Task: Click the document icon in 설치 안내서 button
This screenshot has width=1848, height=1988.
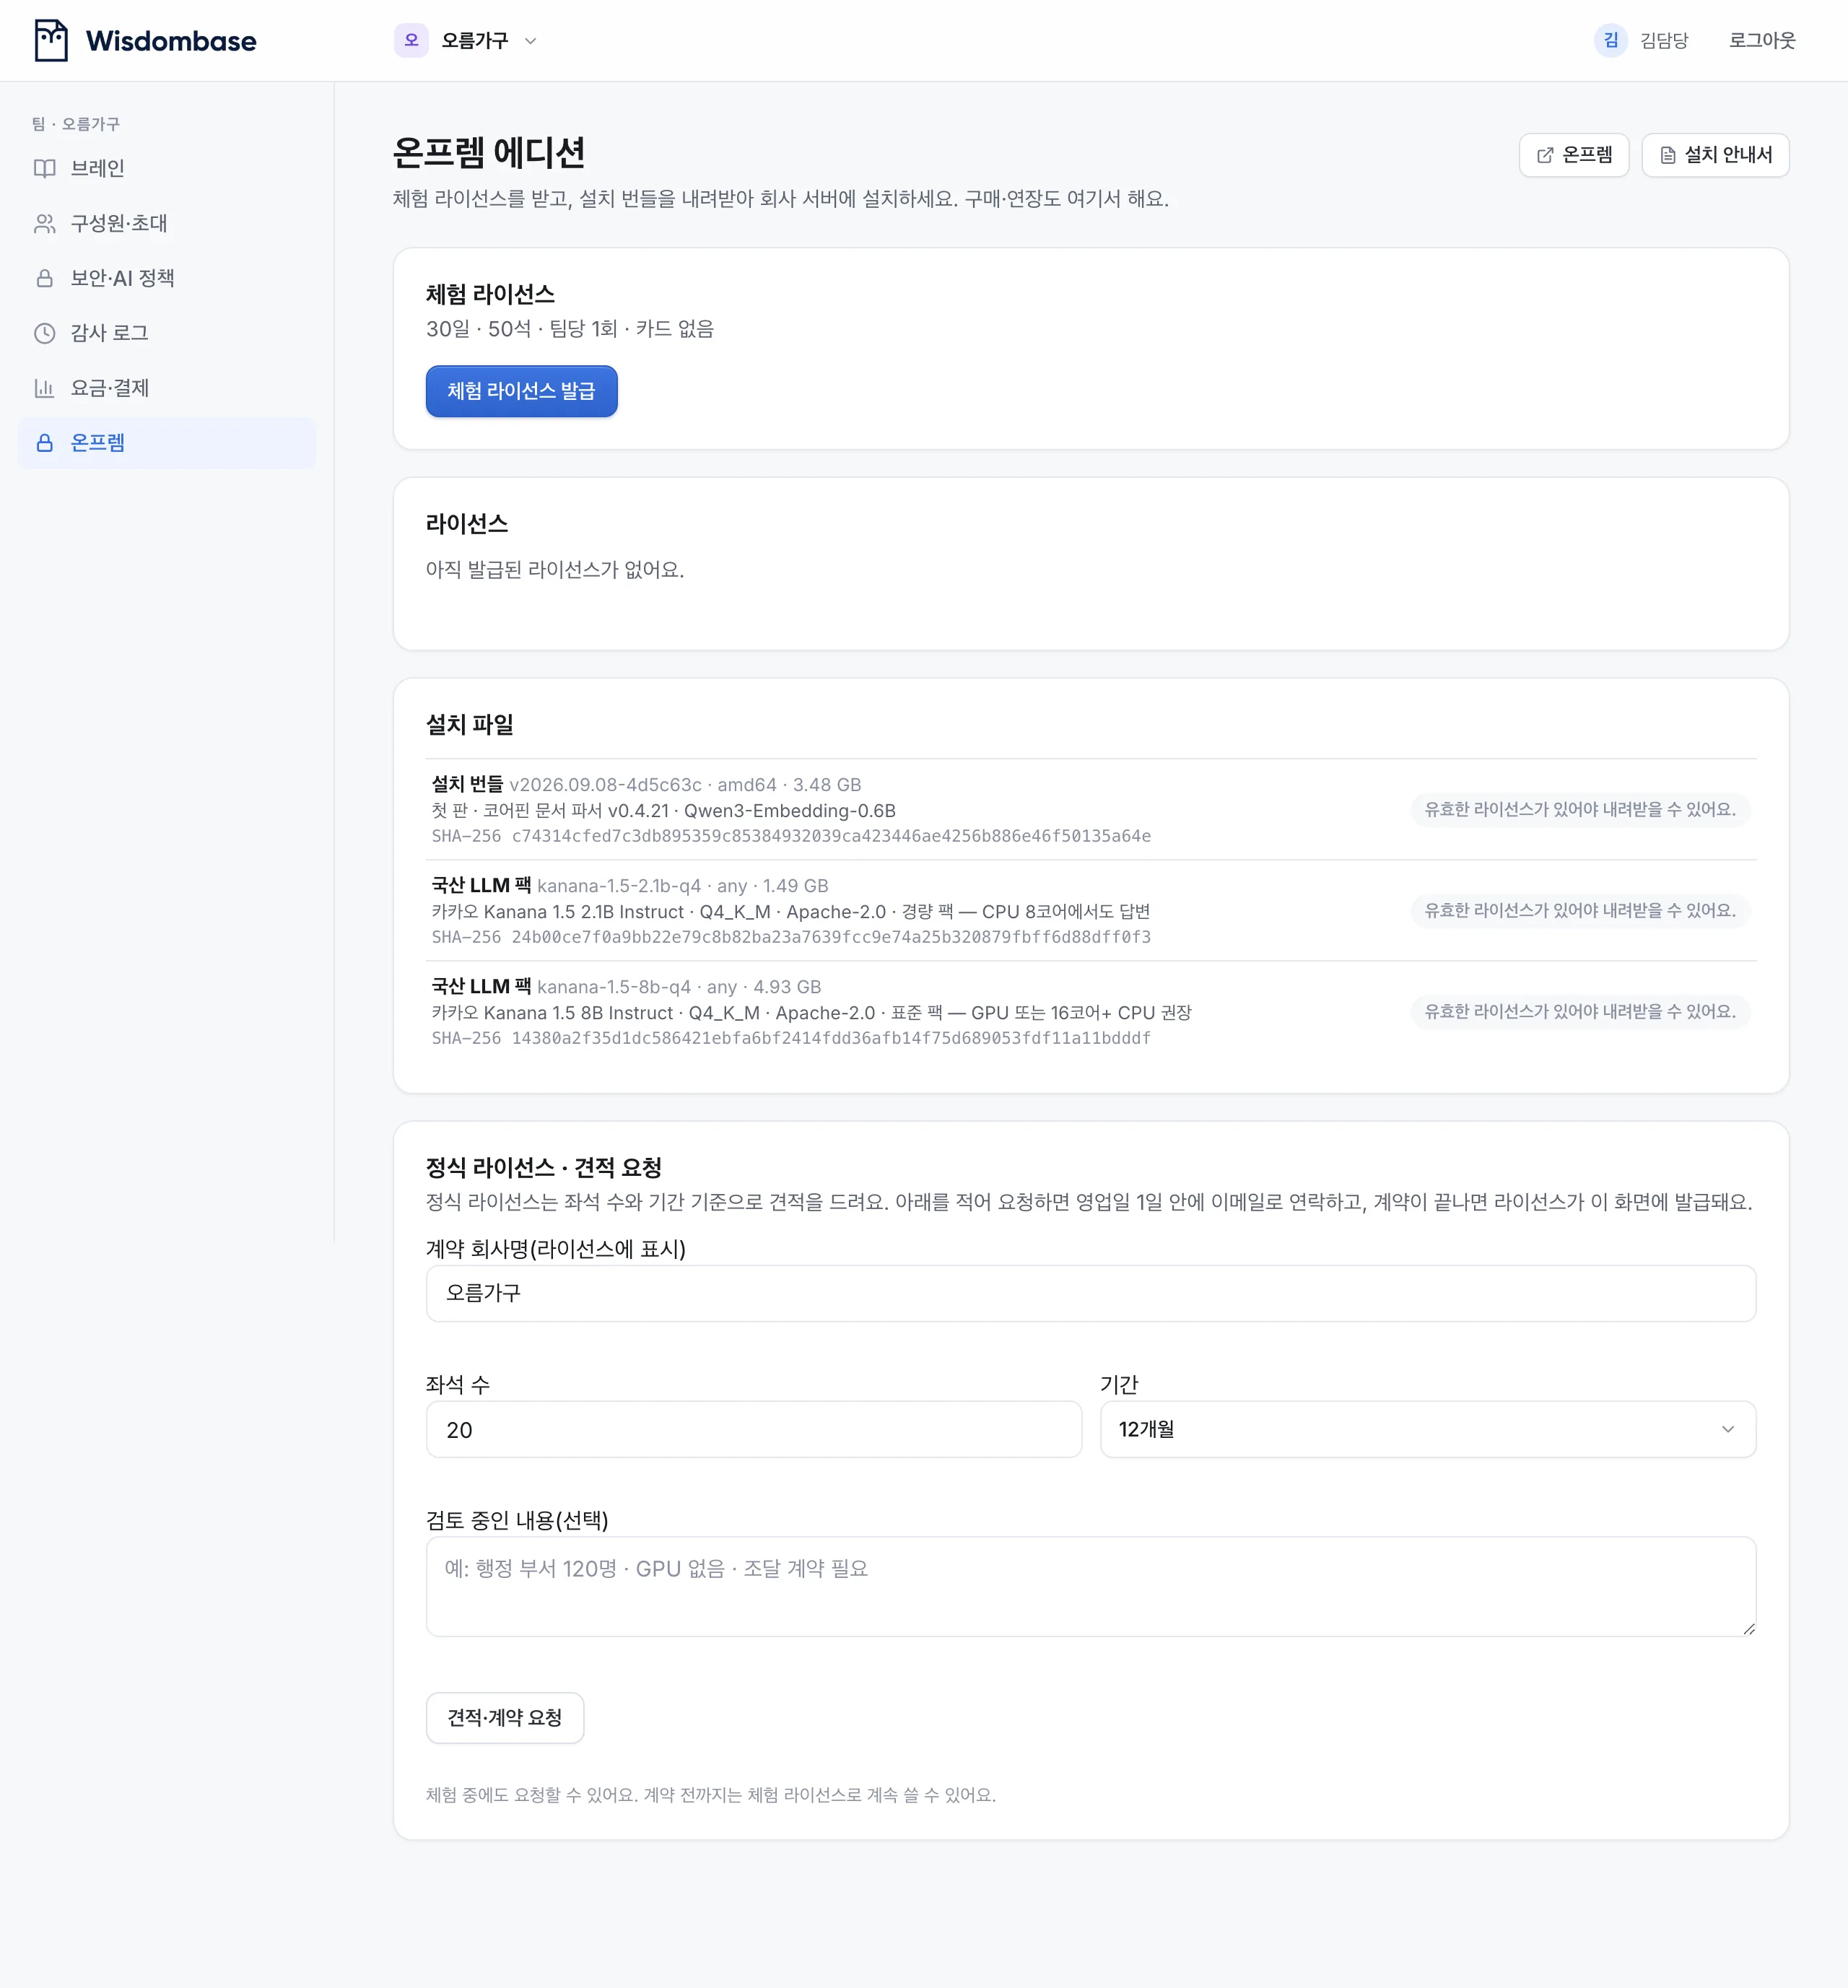Action: click(1667, 156)
